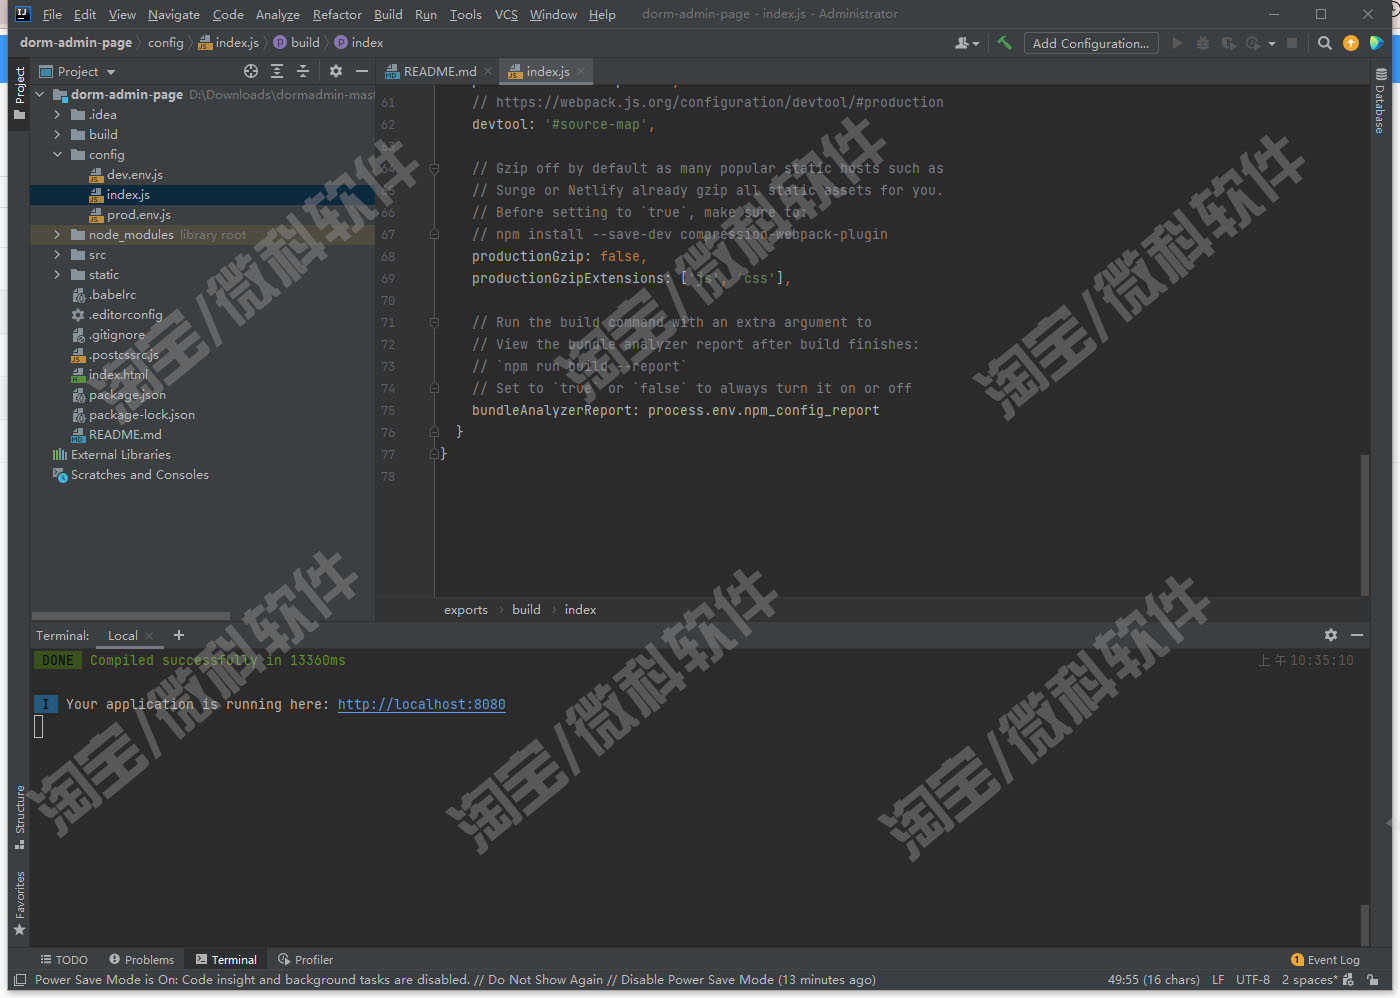This screenshot has width=1400, height=998.
Task: Open the Profiler tool tab
Action: (x=306, y=960)
